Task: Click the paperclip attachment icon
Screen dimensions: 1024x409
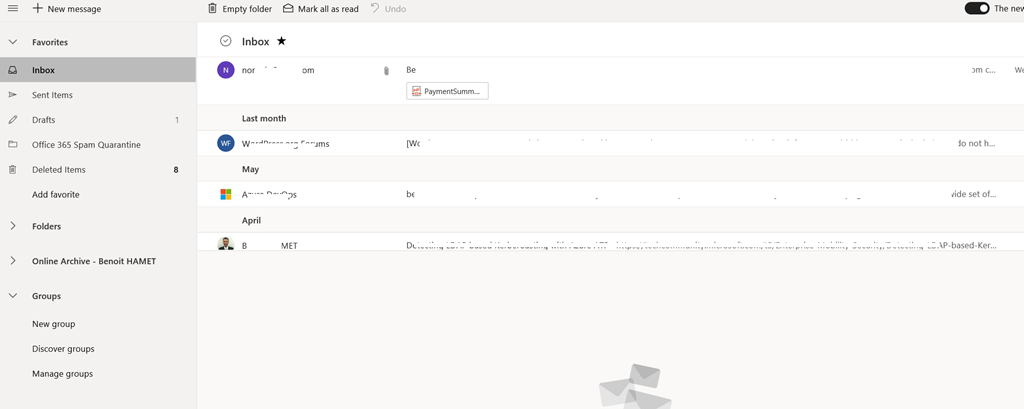Action: tap(386, 71)
